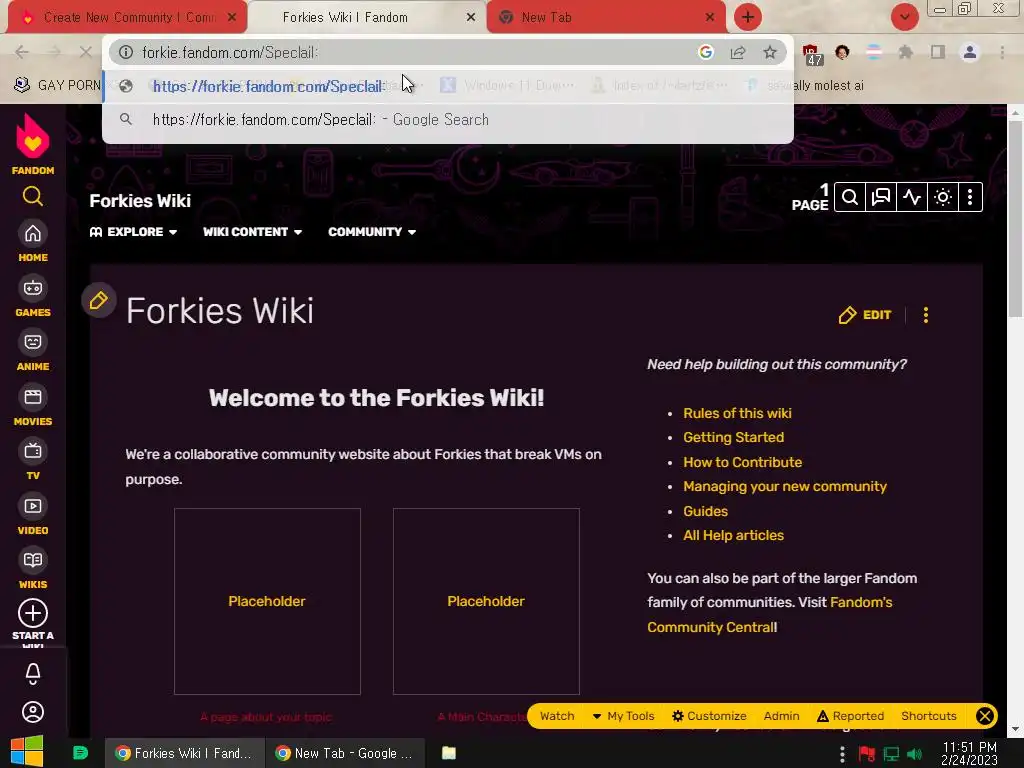Open wiki search tool in header
This screenshot has height=768, width=1024.
pyautogui.click(x=850, y=197)
